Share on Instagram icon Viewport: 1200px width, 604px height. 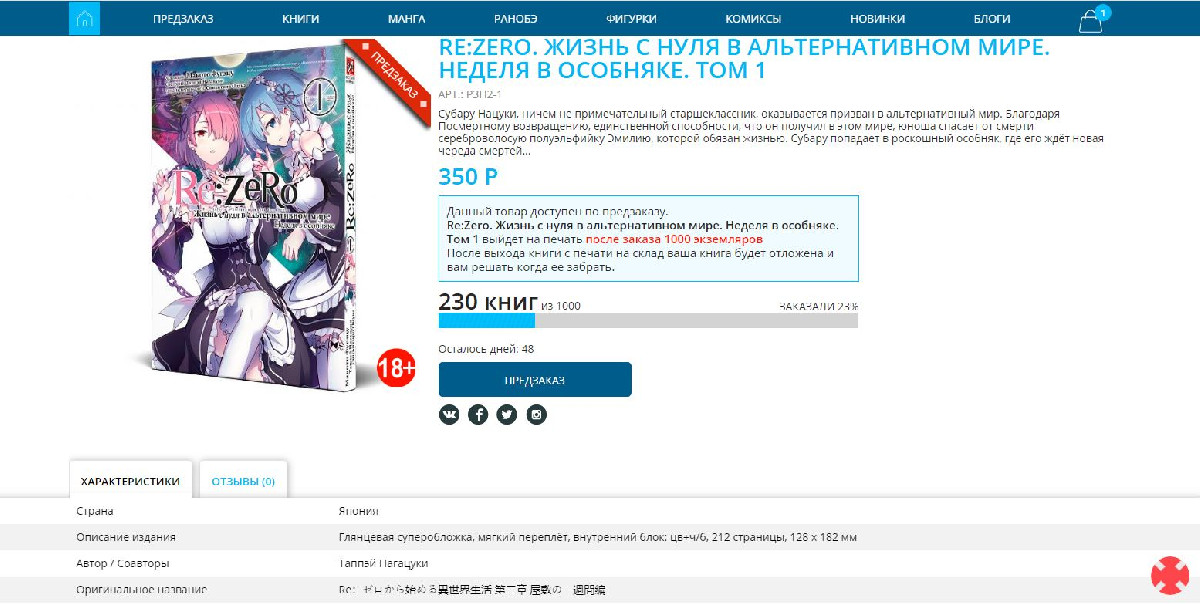[x=537, y=415]
